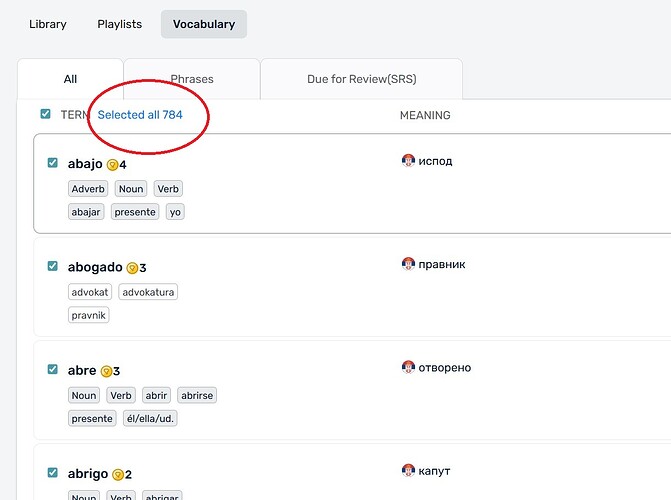Click the meaning отворено
This screenshot has width=671, height=500.
pyautogui.click(x=445, y=368)
